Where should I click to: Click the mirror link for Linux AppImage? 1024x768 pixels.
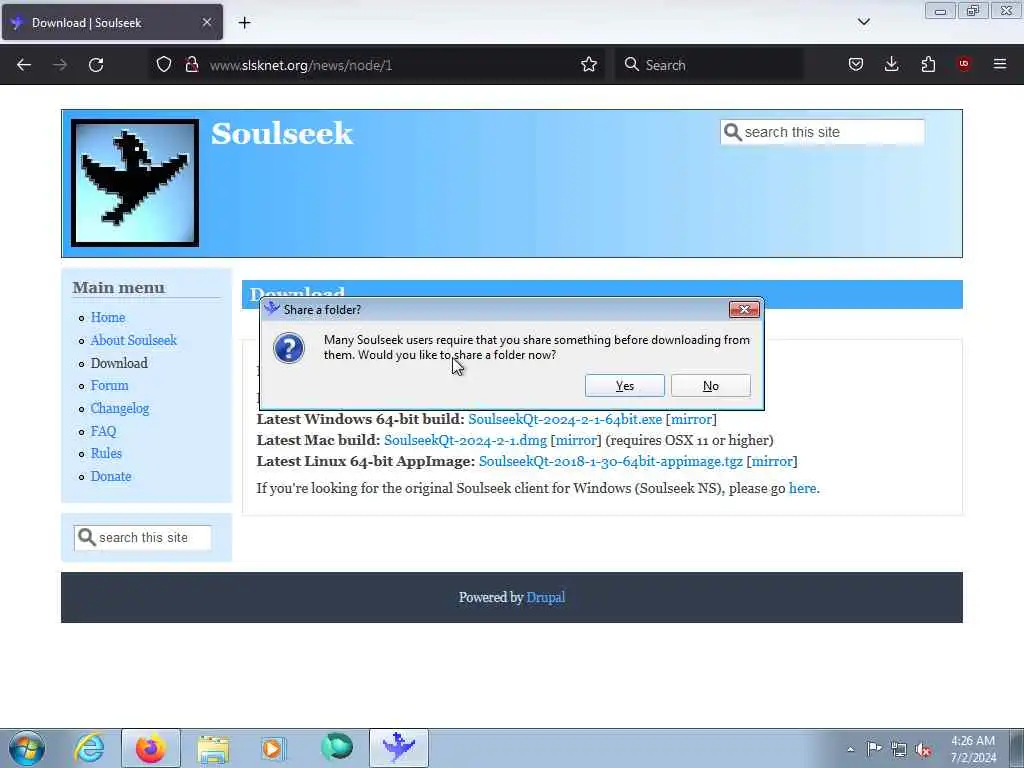(x=772, y=461)
